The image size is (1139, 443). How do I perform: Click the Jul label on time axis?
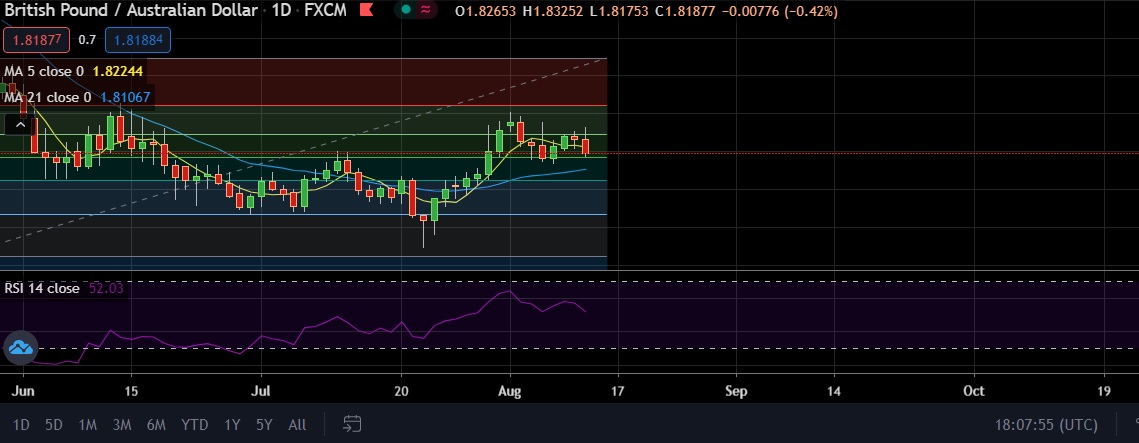pyautogui.click(x=260, y=391)
